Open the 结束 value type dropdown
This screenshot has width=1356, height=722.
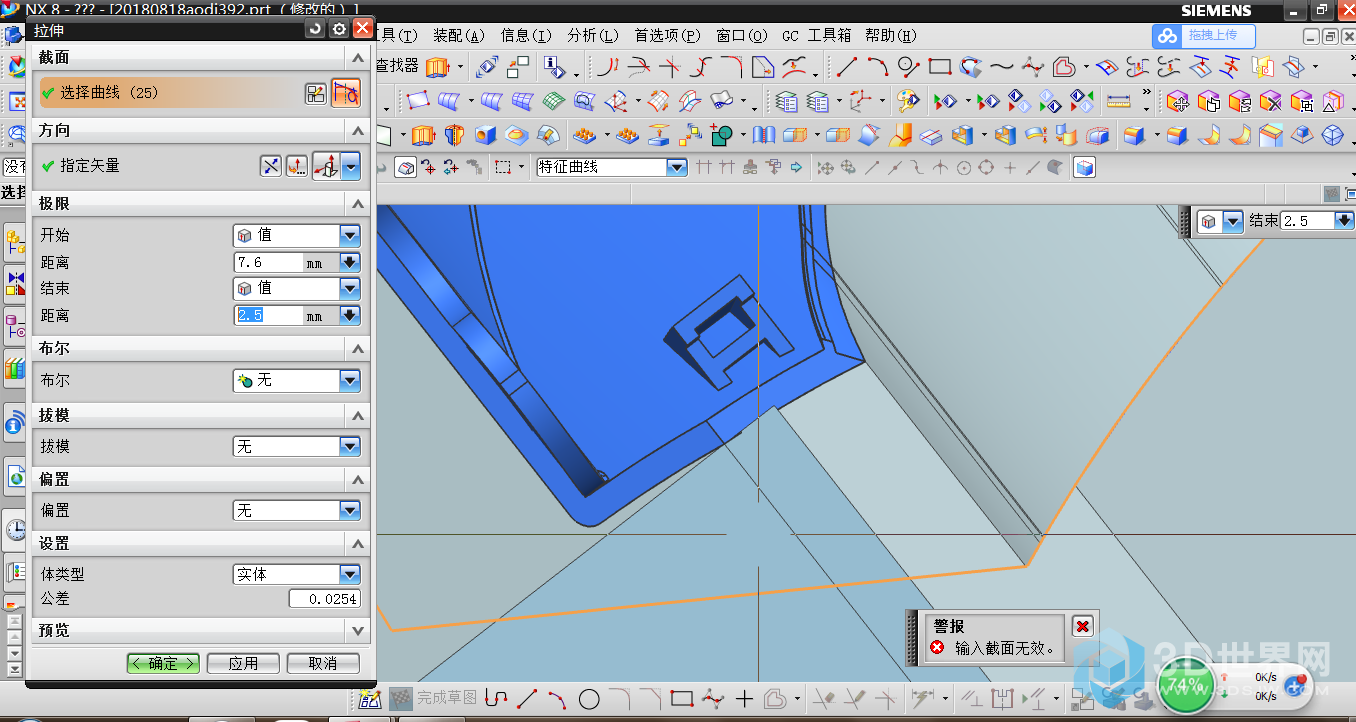[296, 288]
